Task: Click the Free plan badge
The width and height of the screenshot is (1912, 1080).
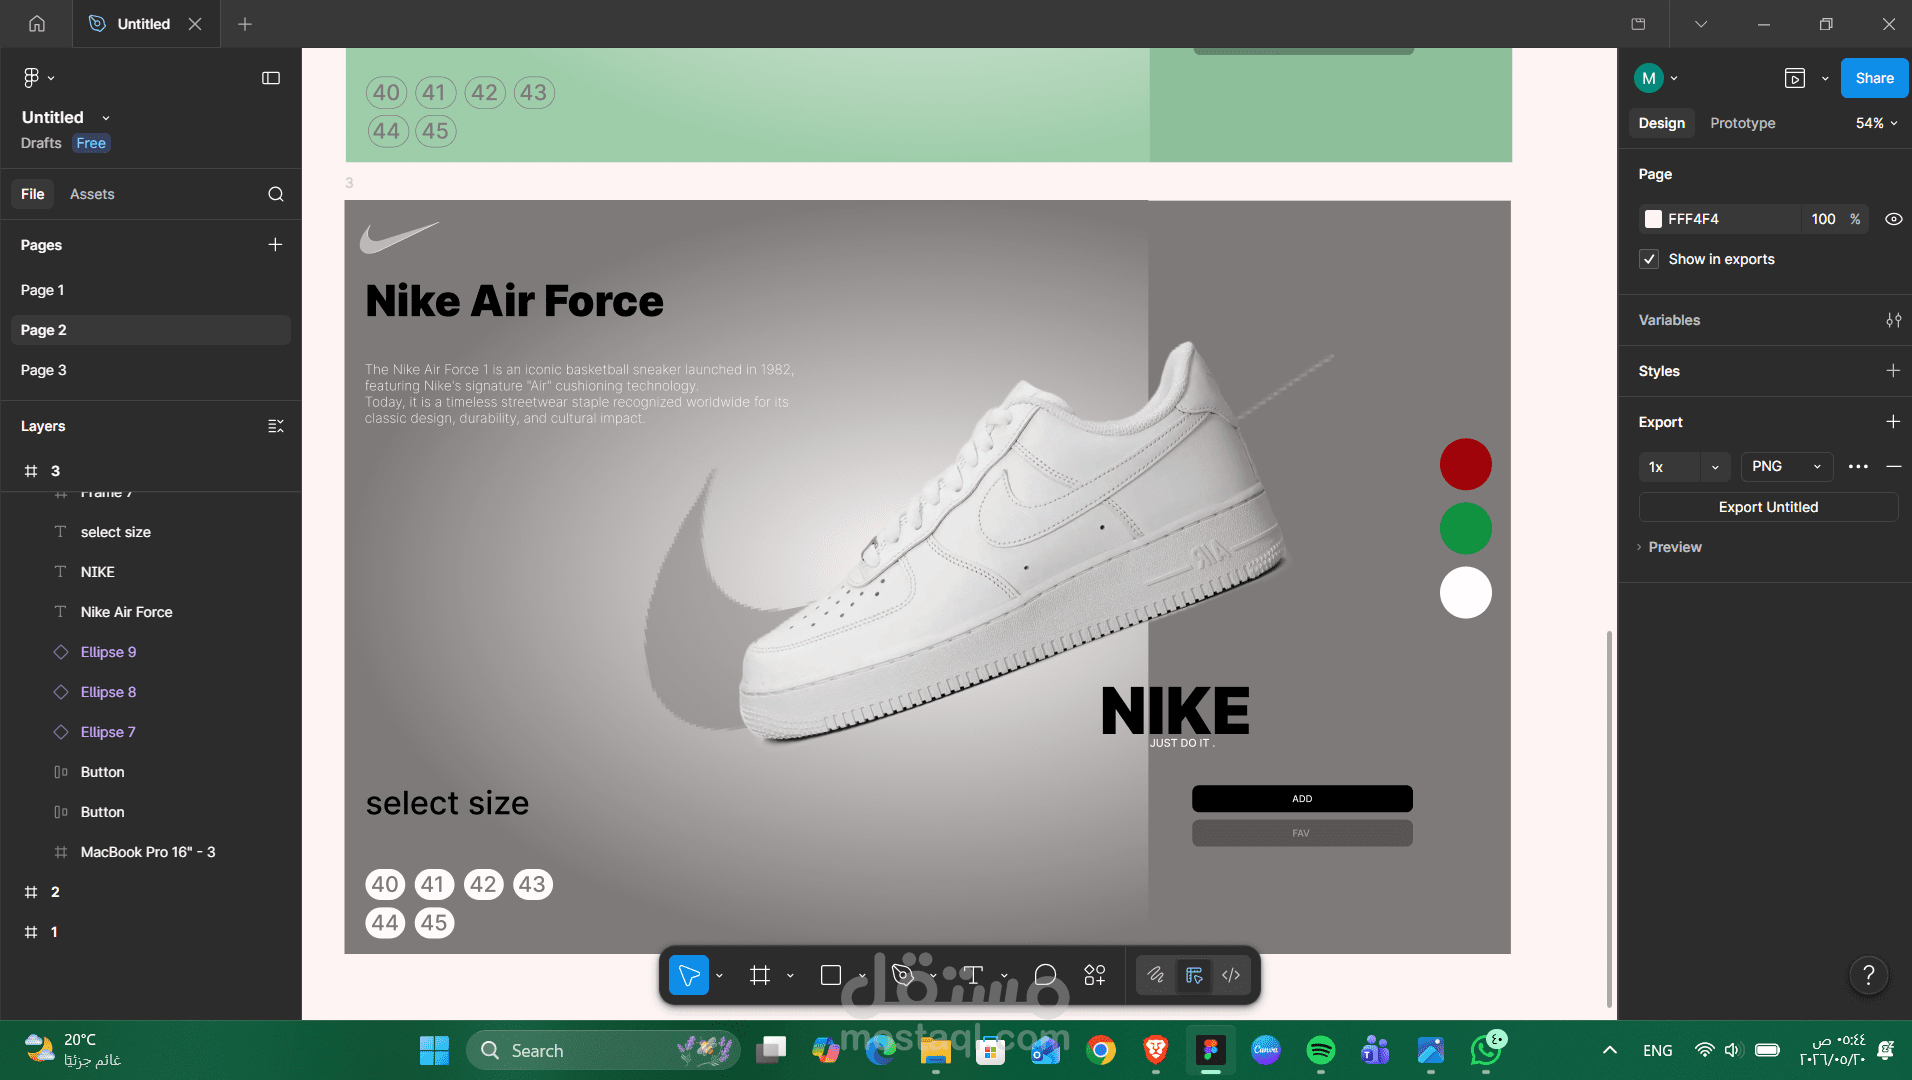Action: 91,143
